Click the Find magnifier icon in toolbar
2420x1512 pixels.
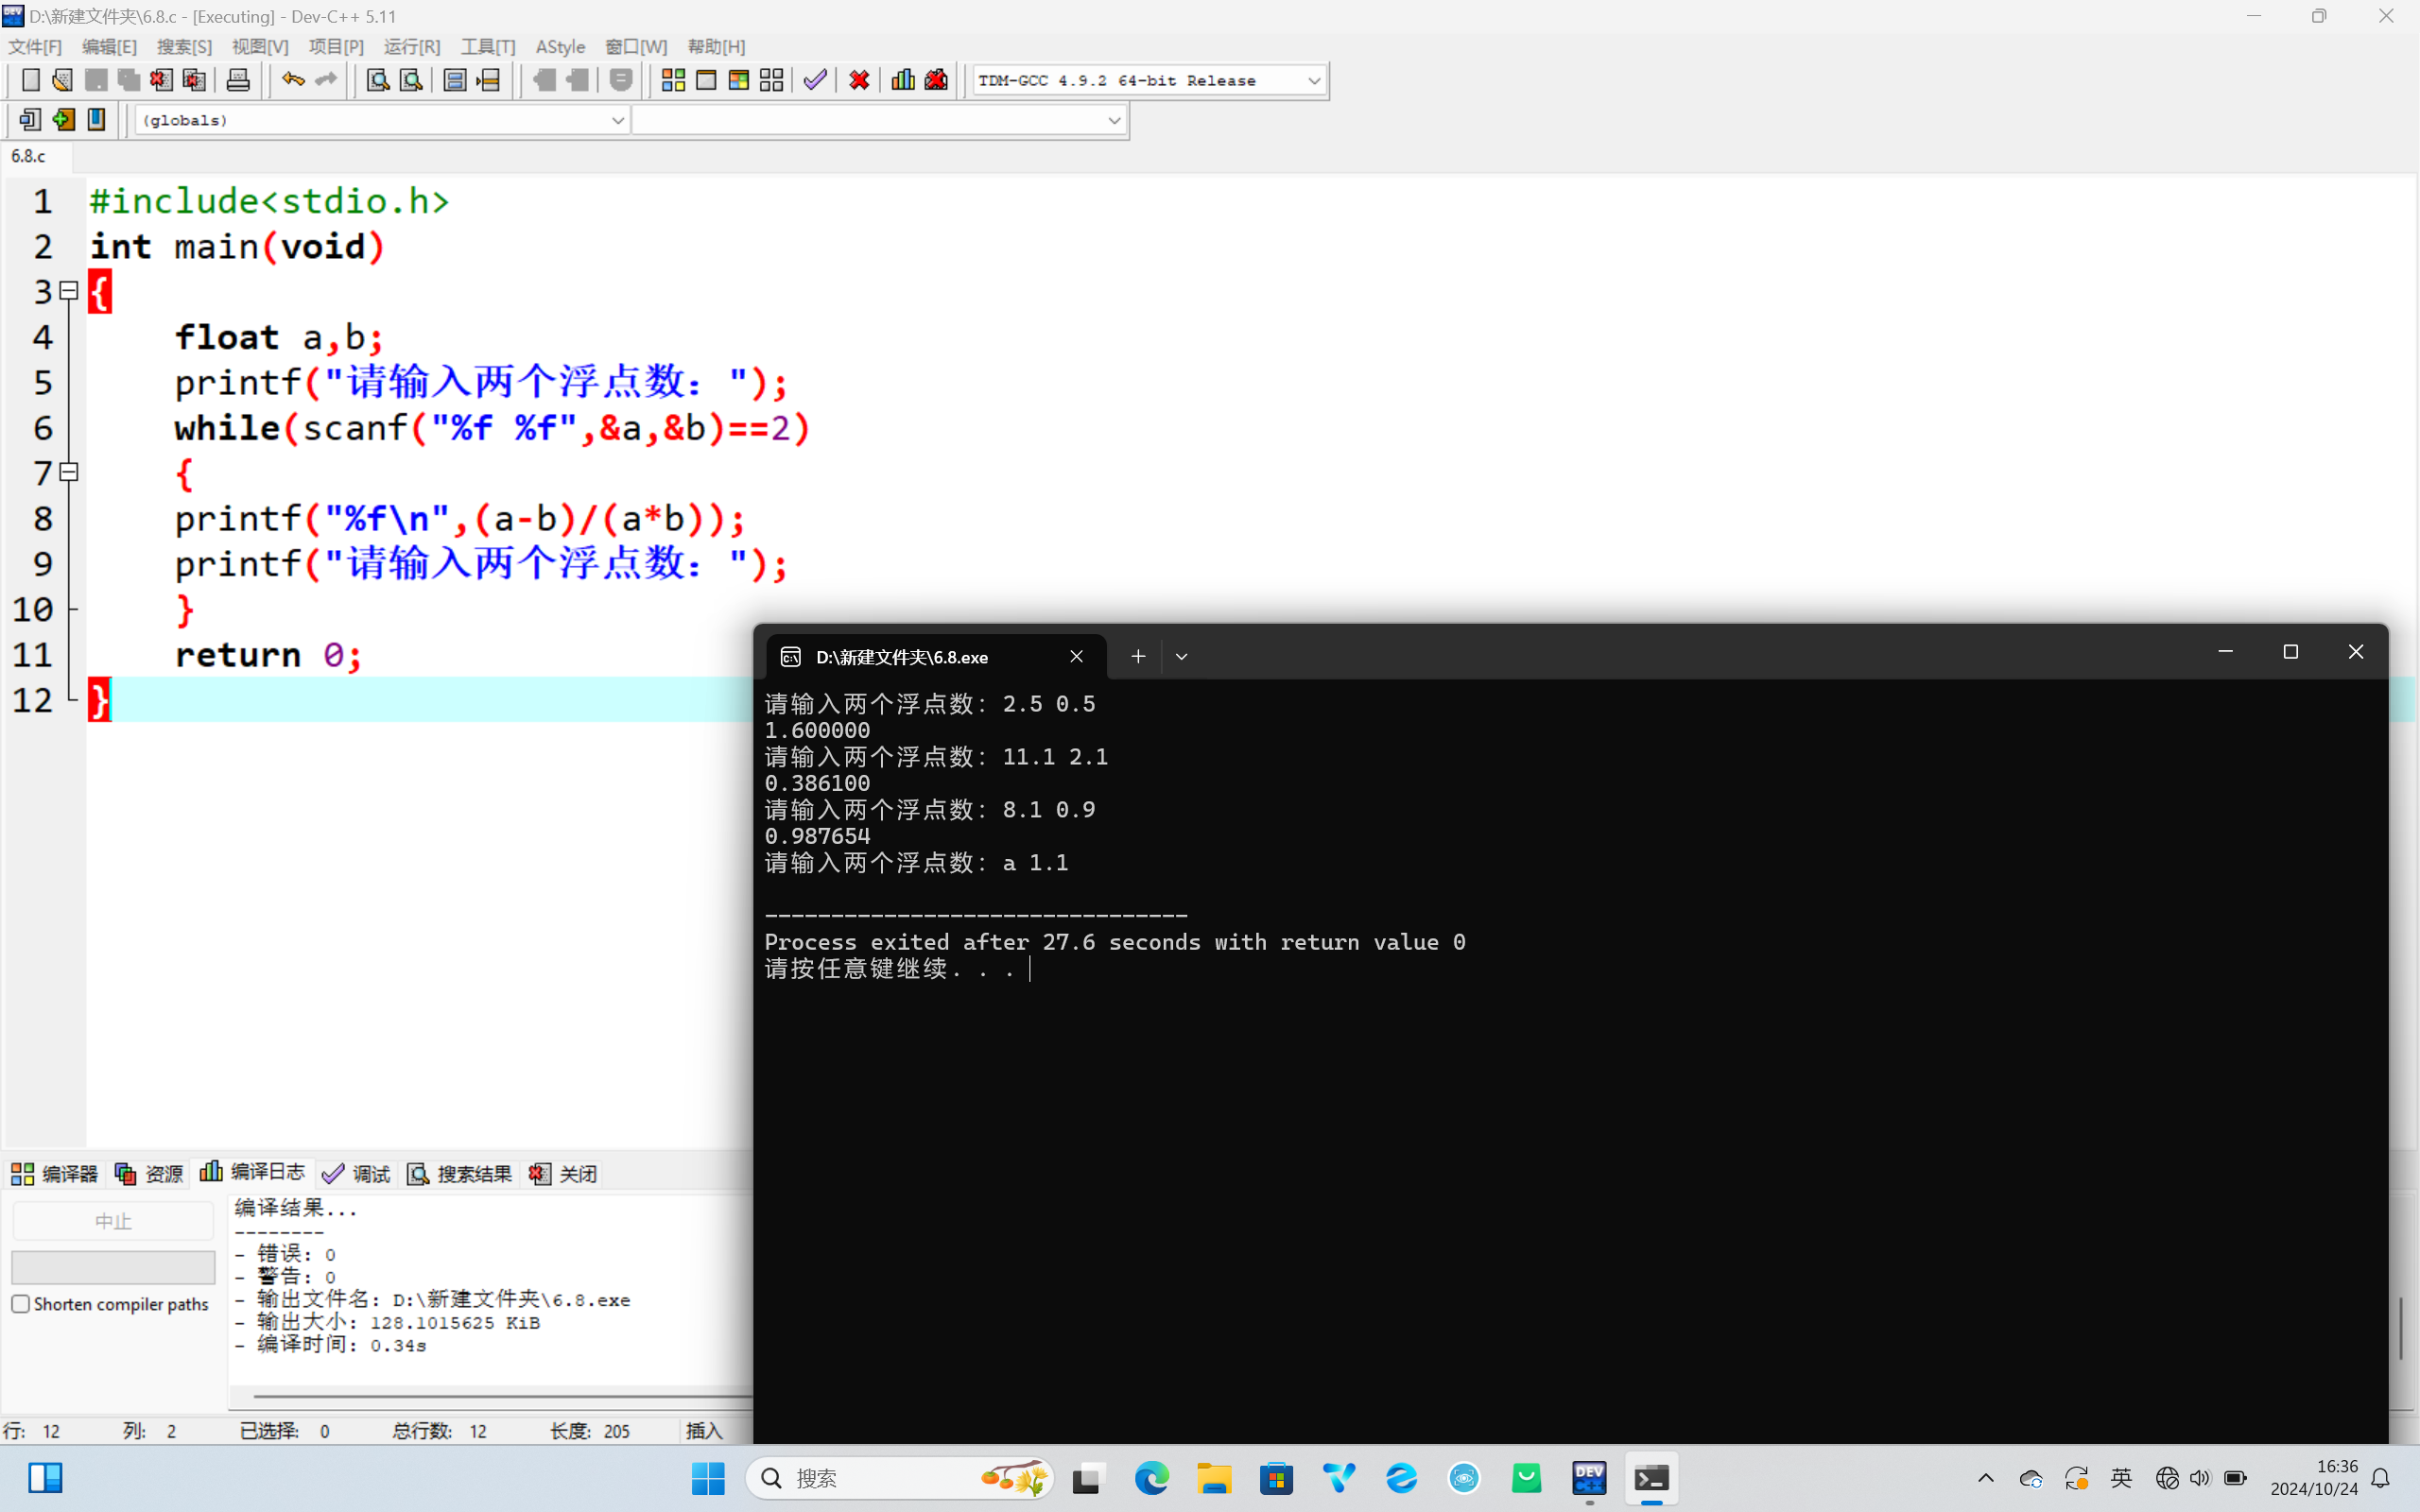(x=378, y=80)
